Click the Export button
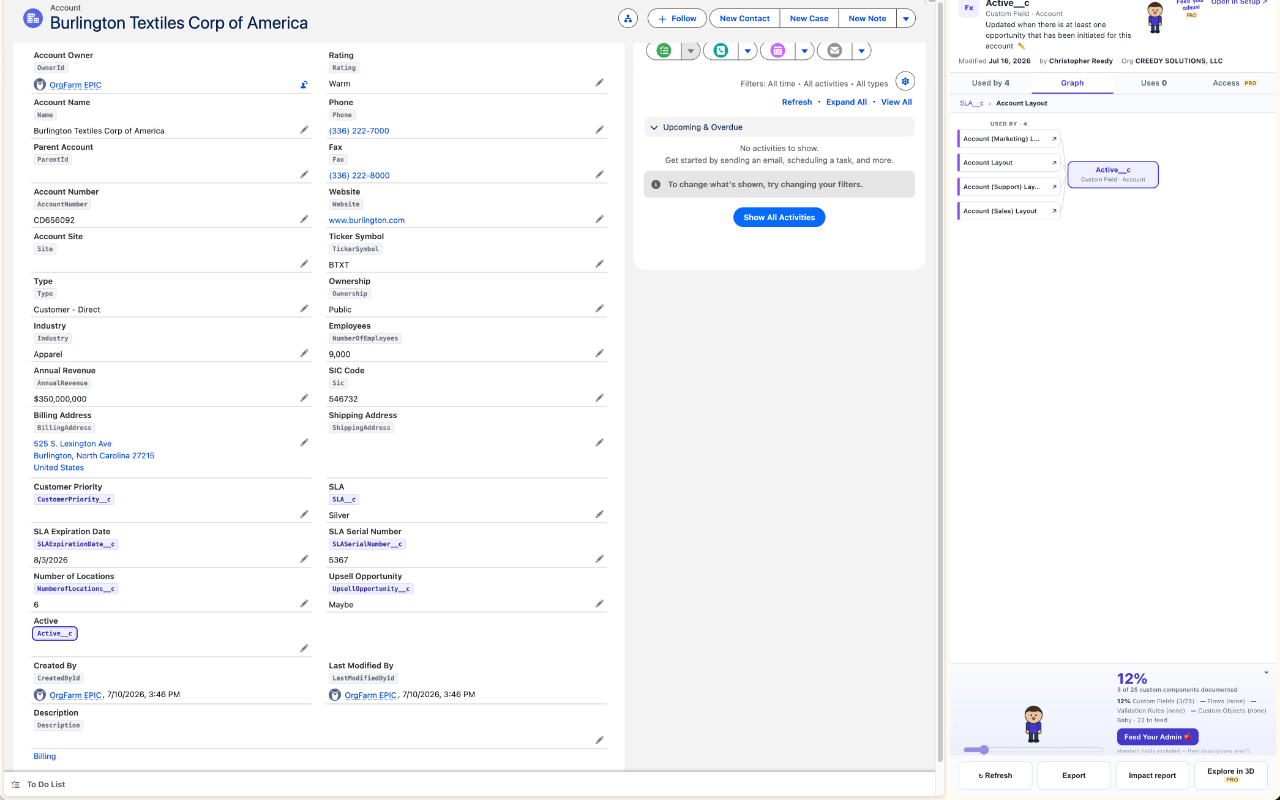This screenshot has height=800, width=1280. click(1074, 775)
